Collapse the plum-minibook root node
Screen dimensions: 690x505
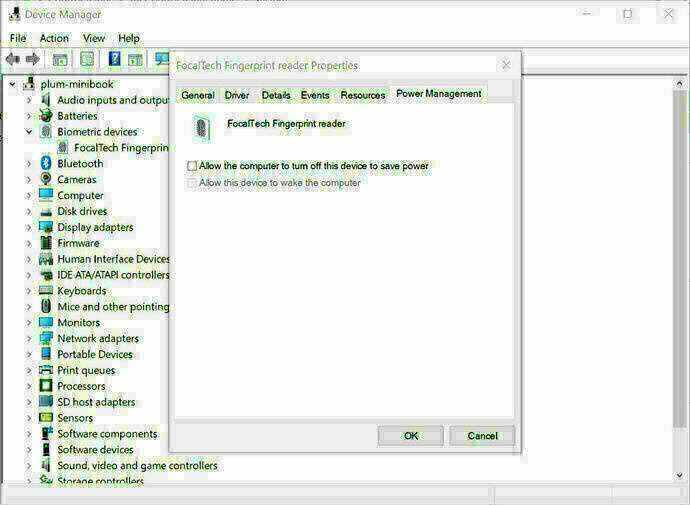coord(12,84)
